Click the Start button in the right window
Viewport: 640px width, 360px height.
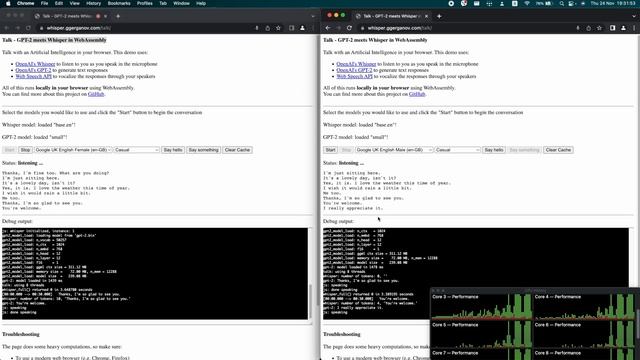tap(331, 150)
